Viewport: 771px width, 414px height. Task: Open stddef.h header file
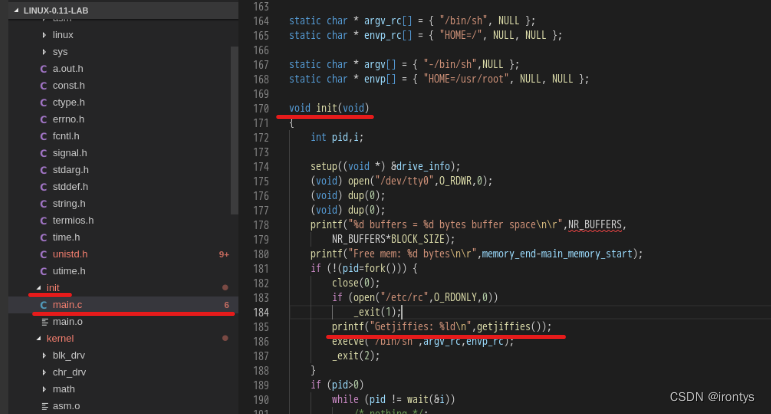[x=70, y=186]
